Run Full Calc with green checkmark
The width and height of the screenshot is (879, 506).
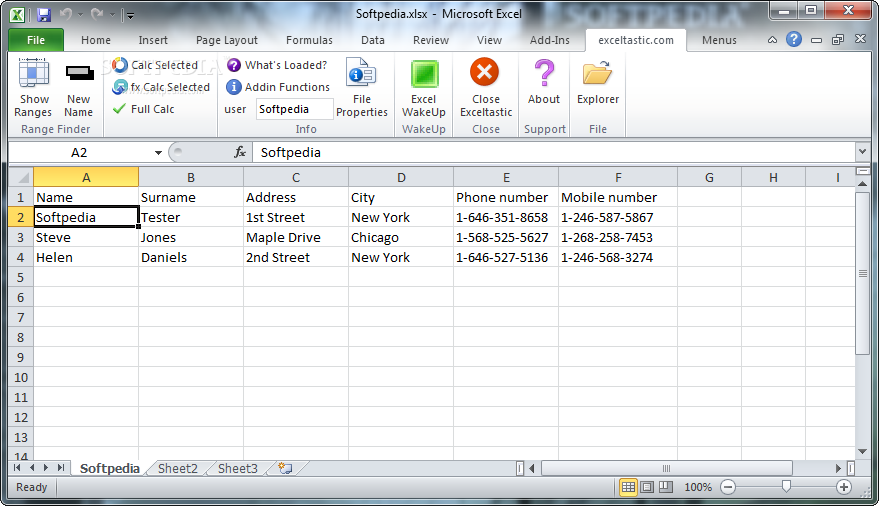pyautogui.click(x=144, y=109)
